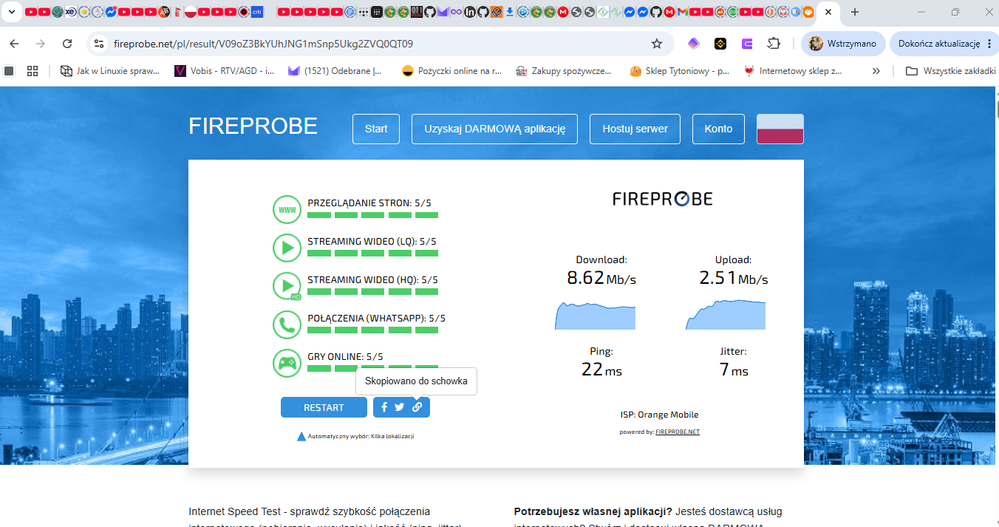This screenshot has height=527, width=999.
Task: Open a new browser tab
Action: coord(854,11)
